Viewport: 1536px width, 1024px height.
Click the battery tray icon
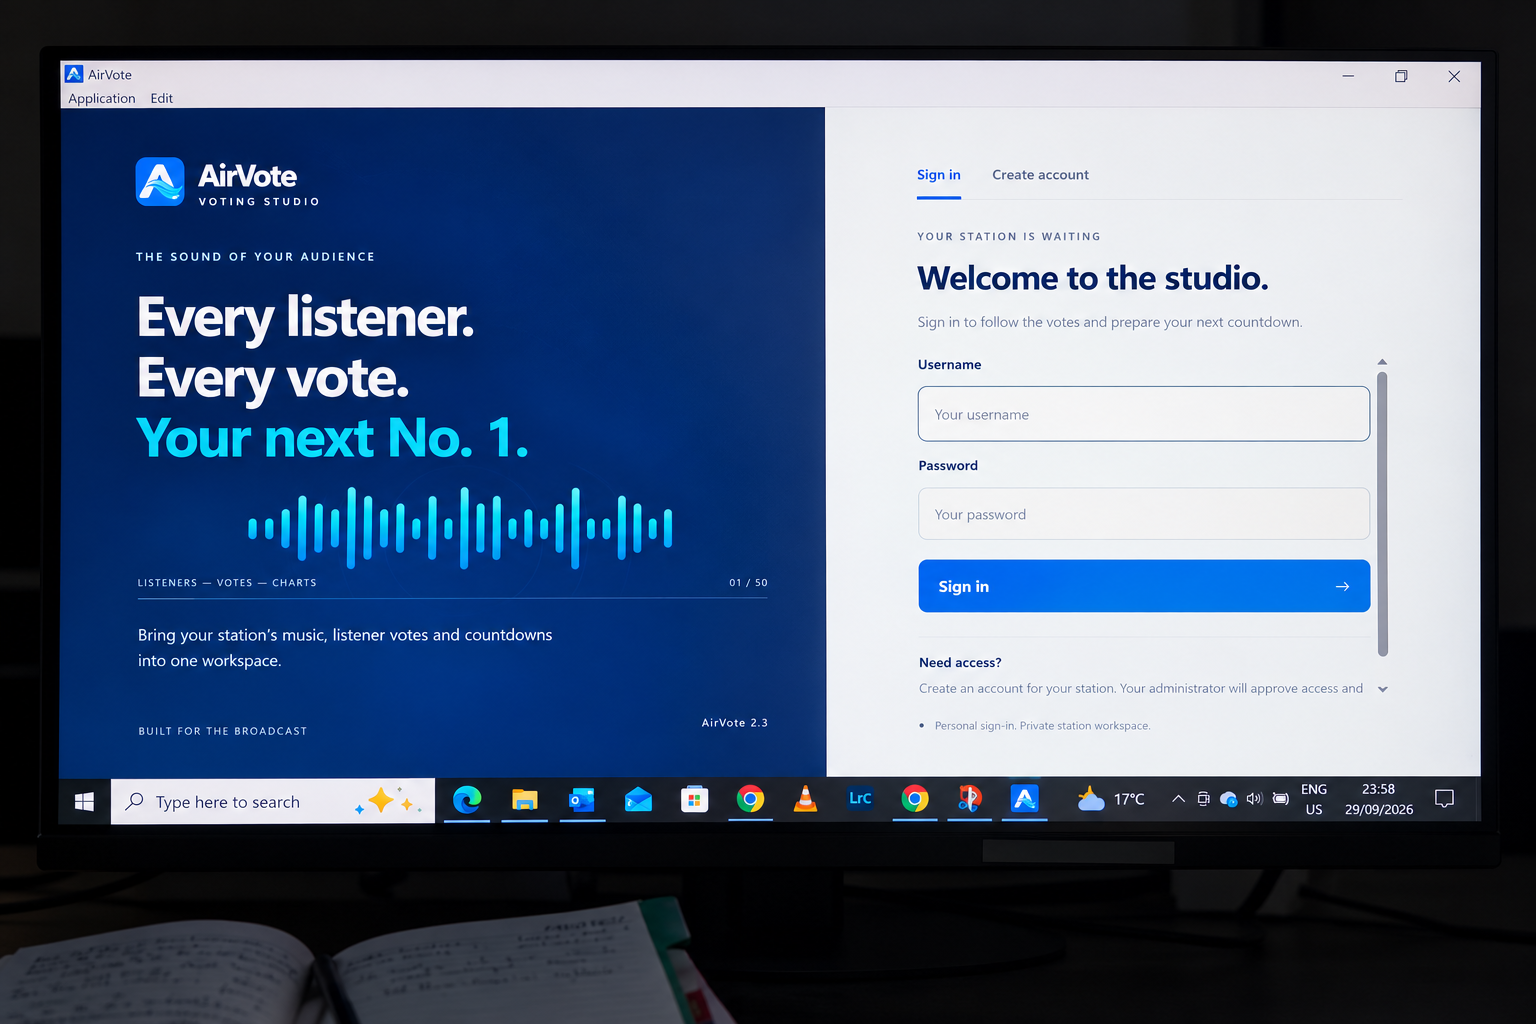pos(1280,799)
